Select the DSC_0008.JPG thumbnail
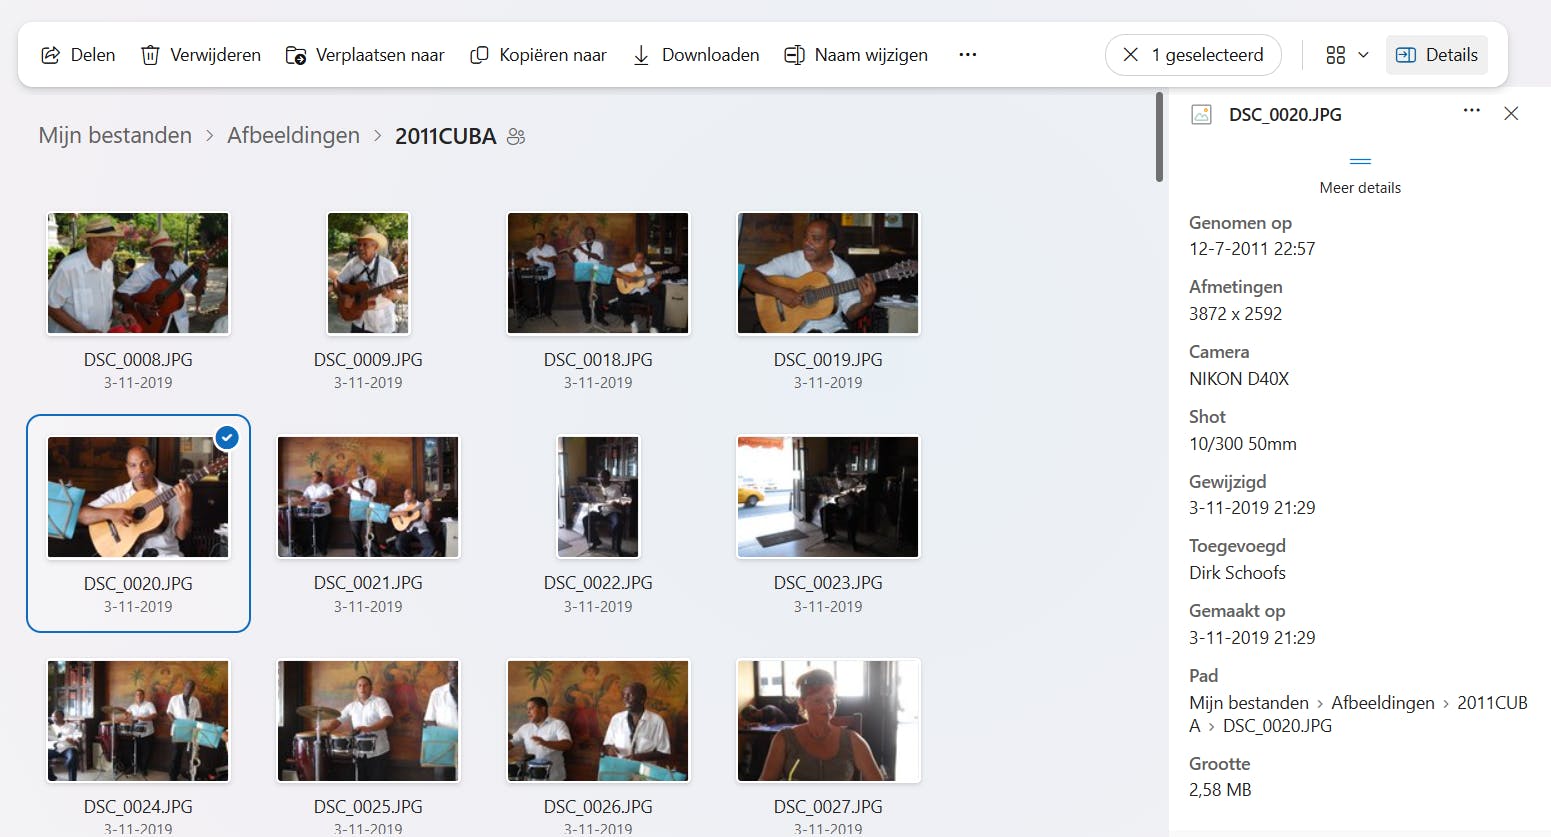1551x837 pixels. pos(138,273)
